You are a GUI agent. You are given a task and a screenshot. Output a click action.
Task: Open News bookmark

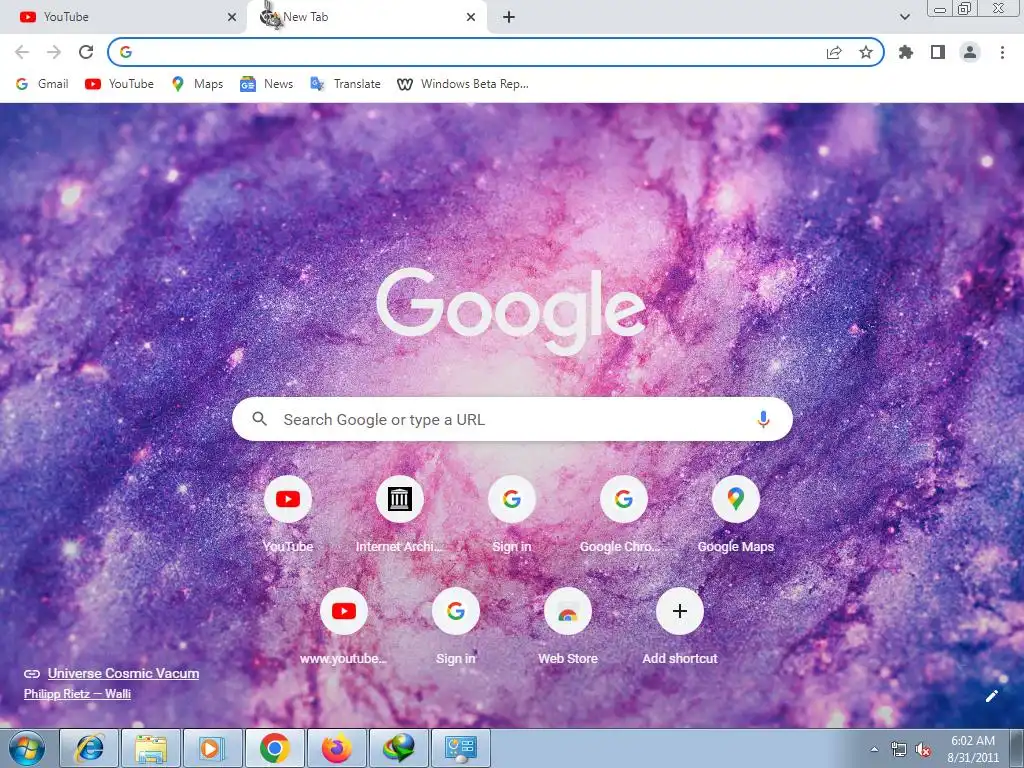click(x=266, y=84)
